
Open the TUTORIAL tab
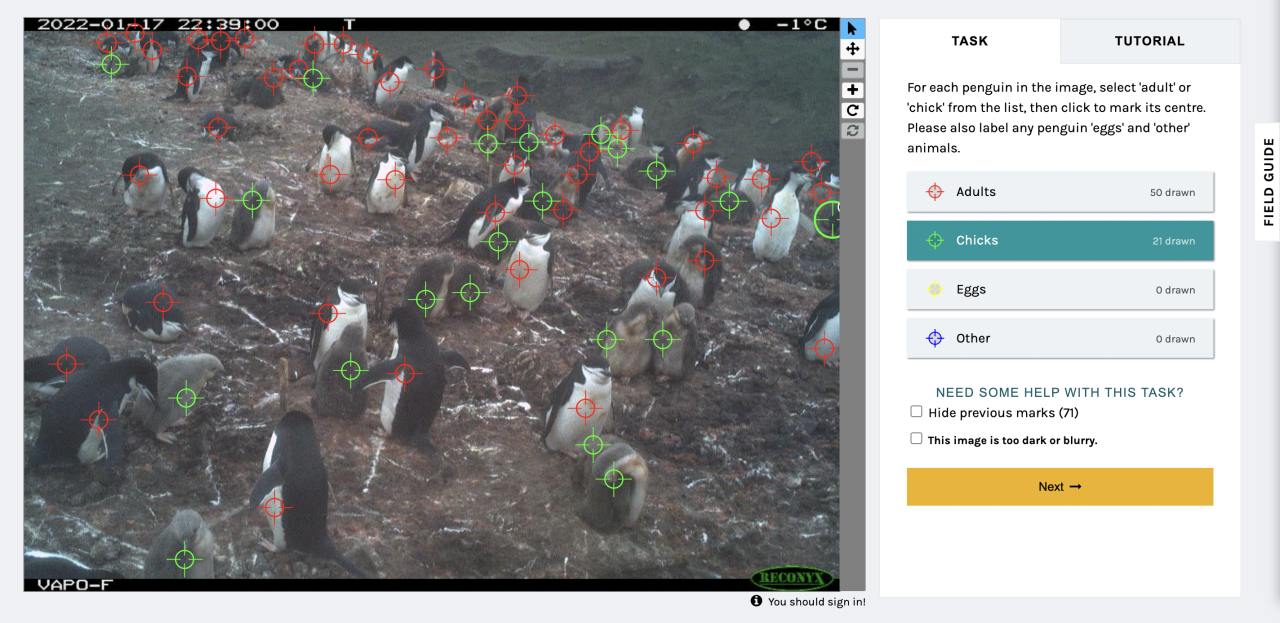(1150, 41)
